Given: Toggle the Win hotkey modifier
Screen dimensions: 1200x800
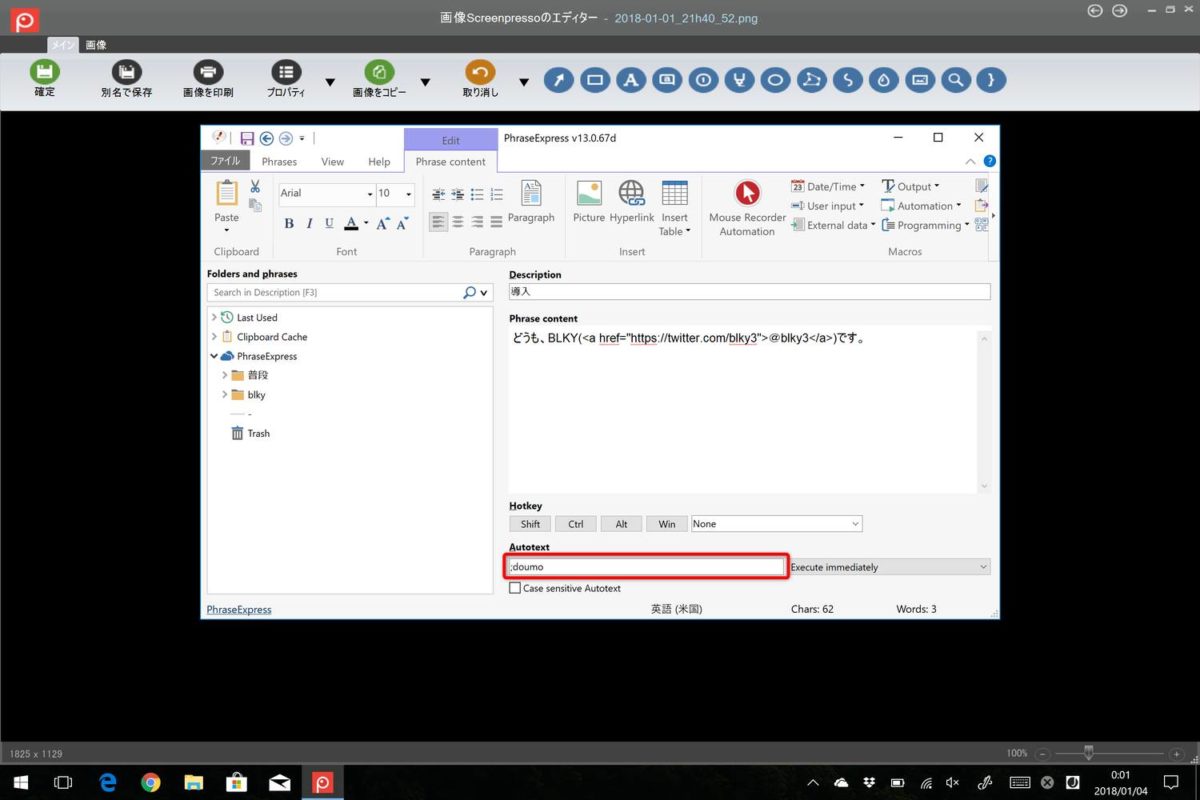Looking at the screenshot, I should [x=667, y=524].
